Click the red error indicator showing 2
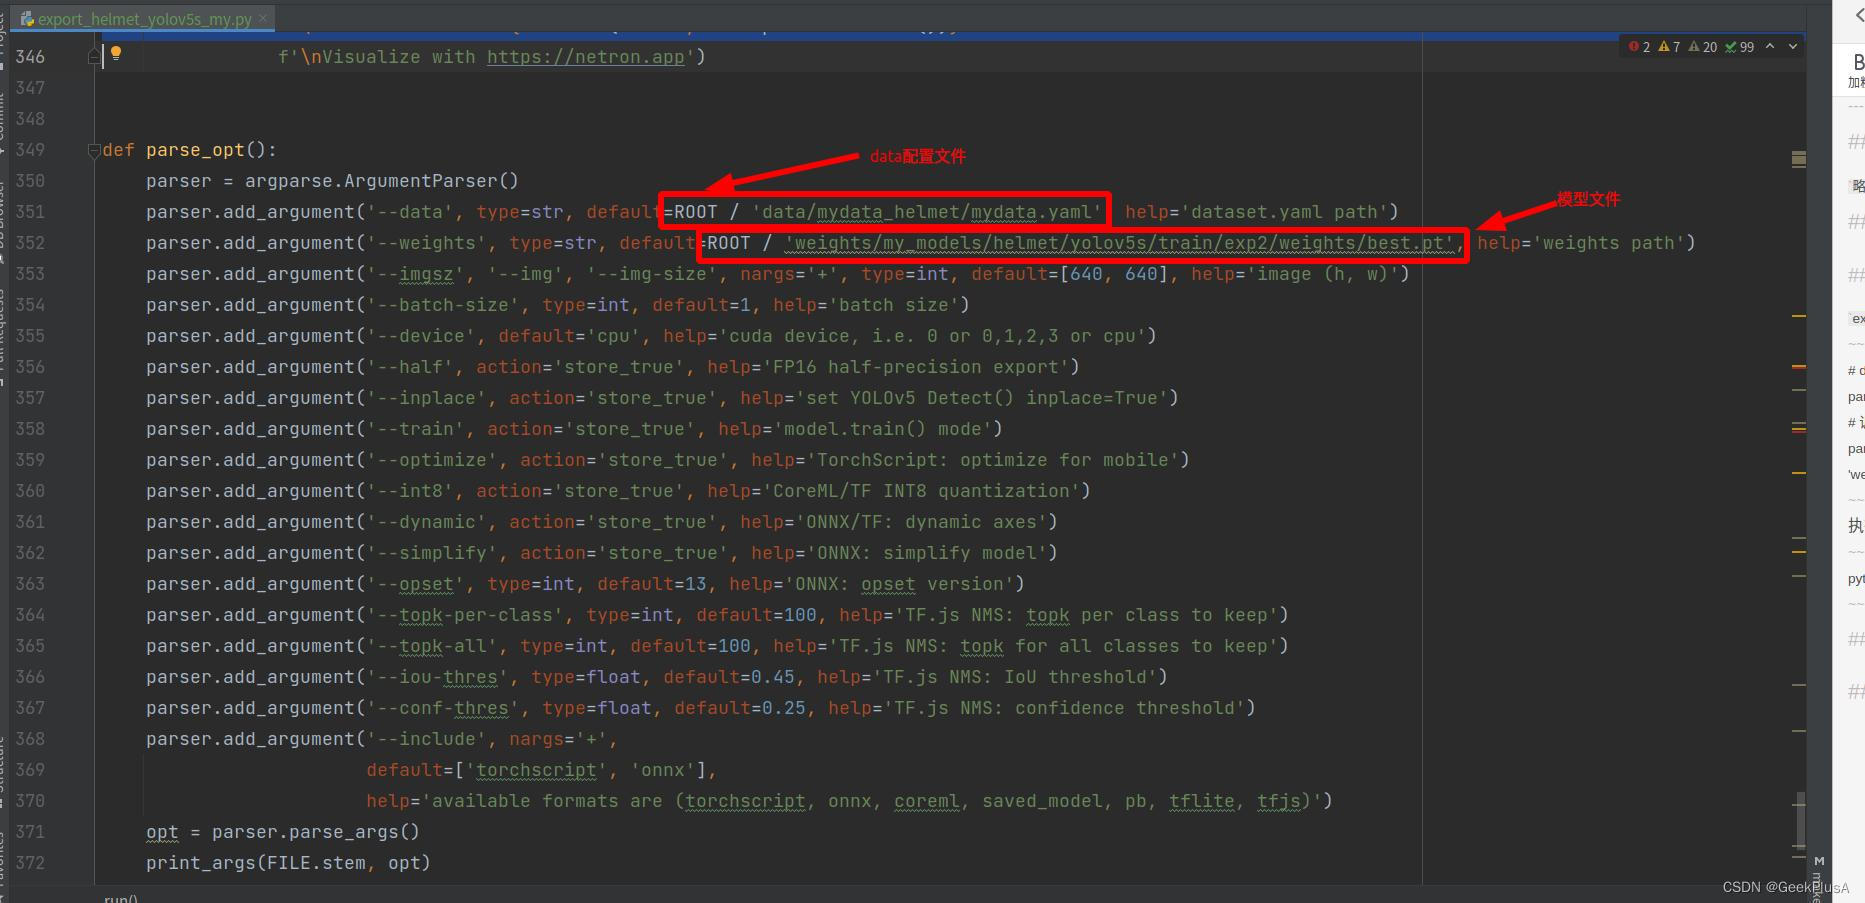 tap(1640, 47)
